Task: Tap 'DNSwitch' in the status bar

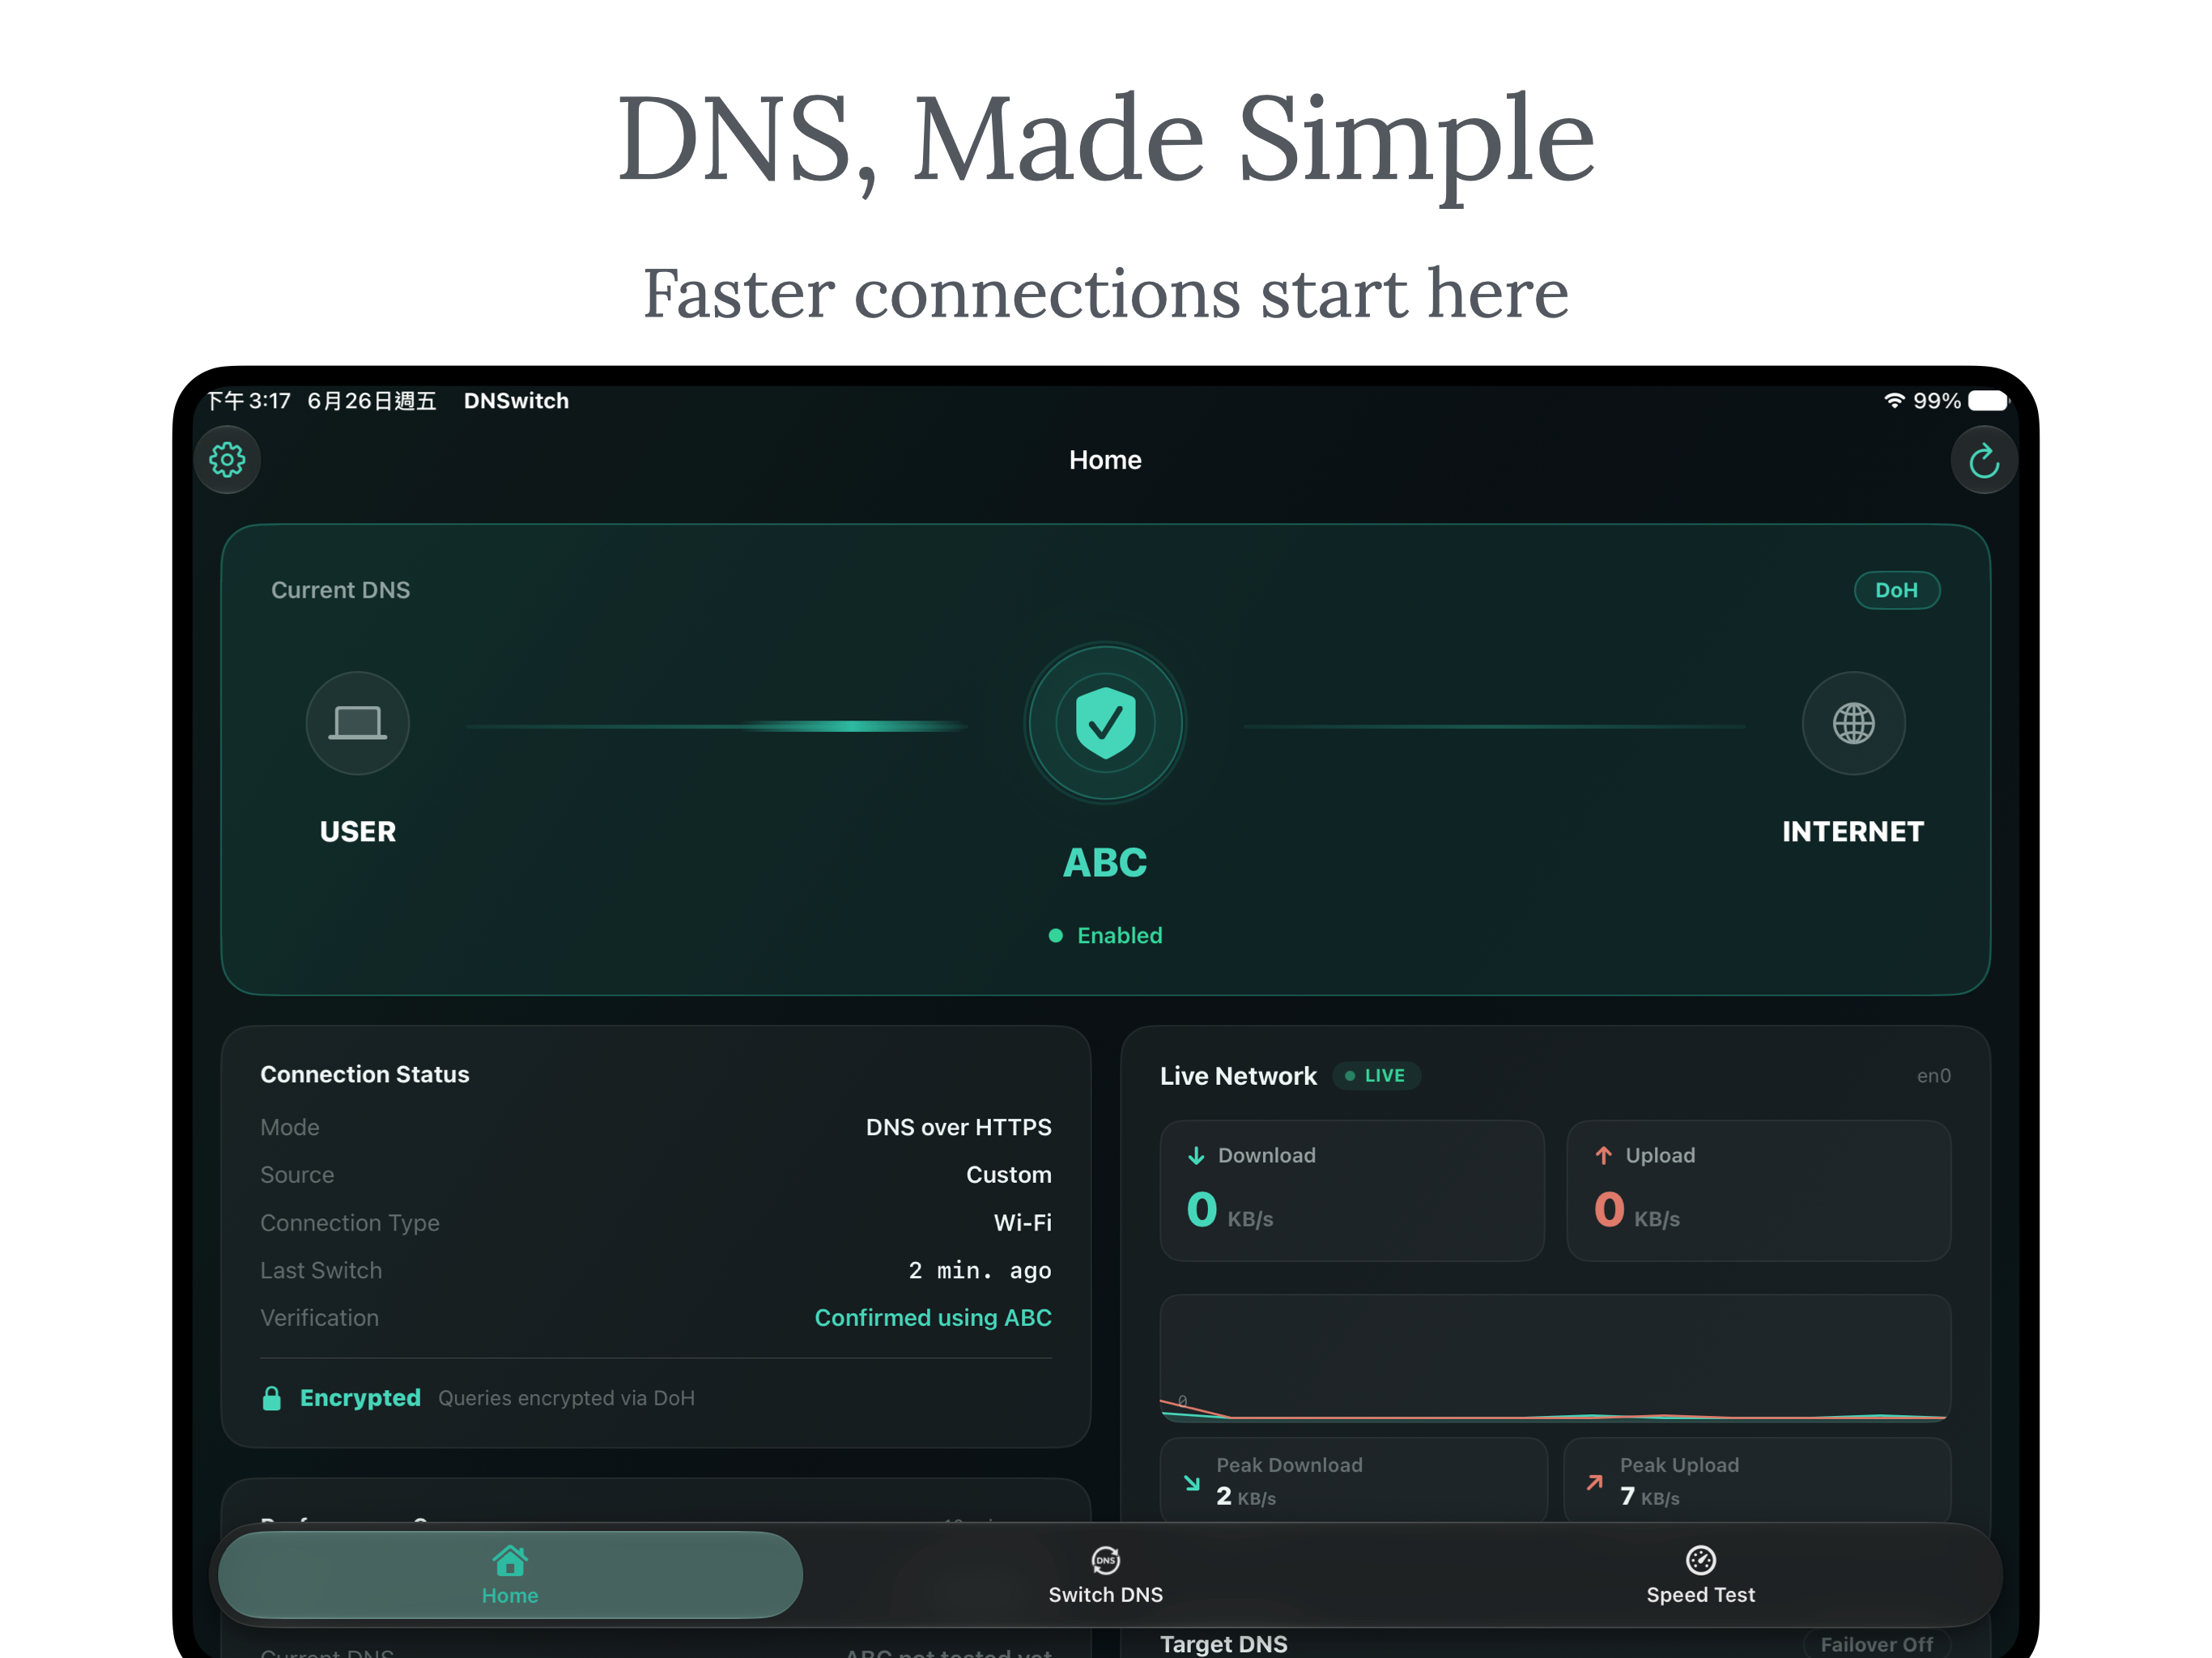Action: (x=516, y=400)
